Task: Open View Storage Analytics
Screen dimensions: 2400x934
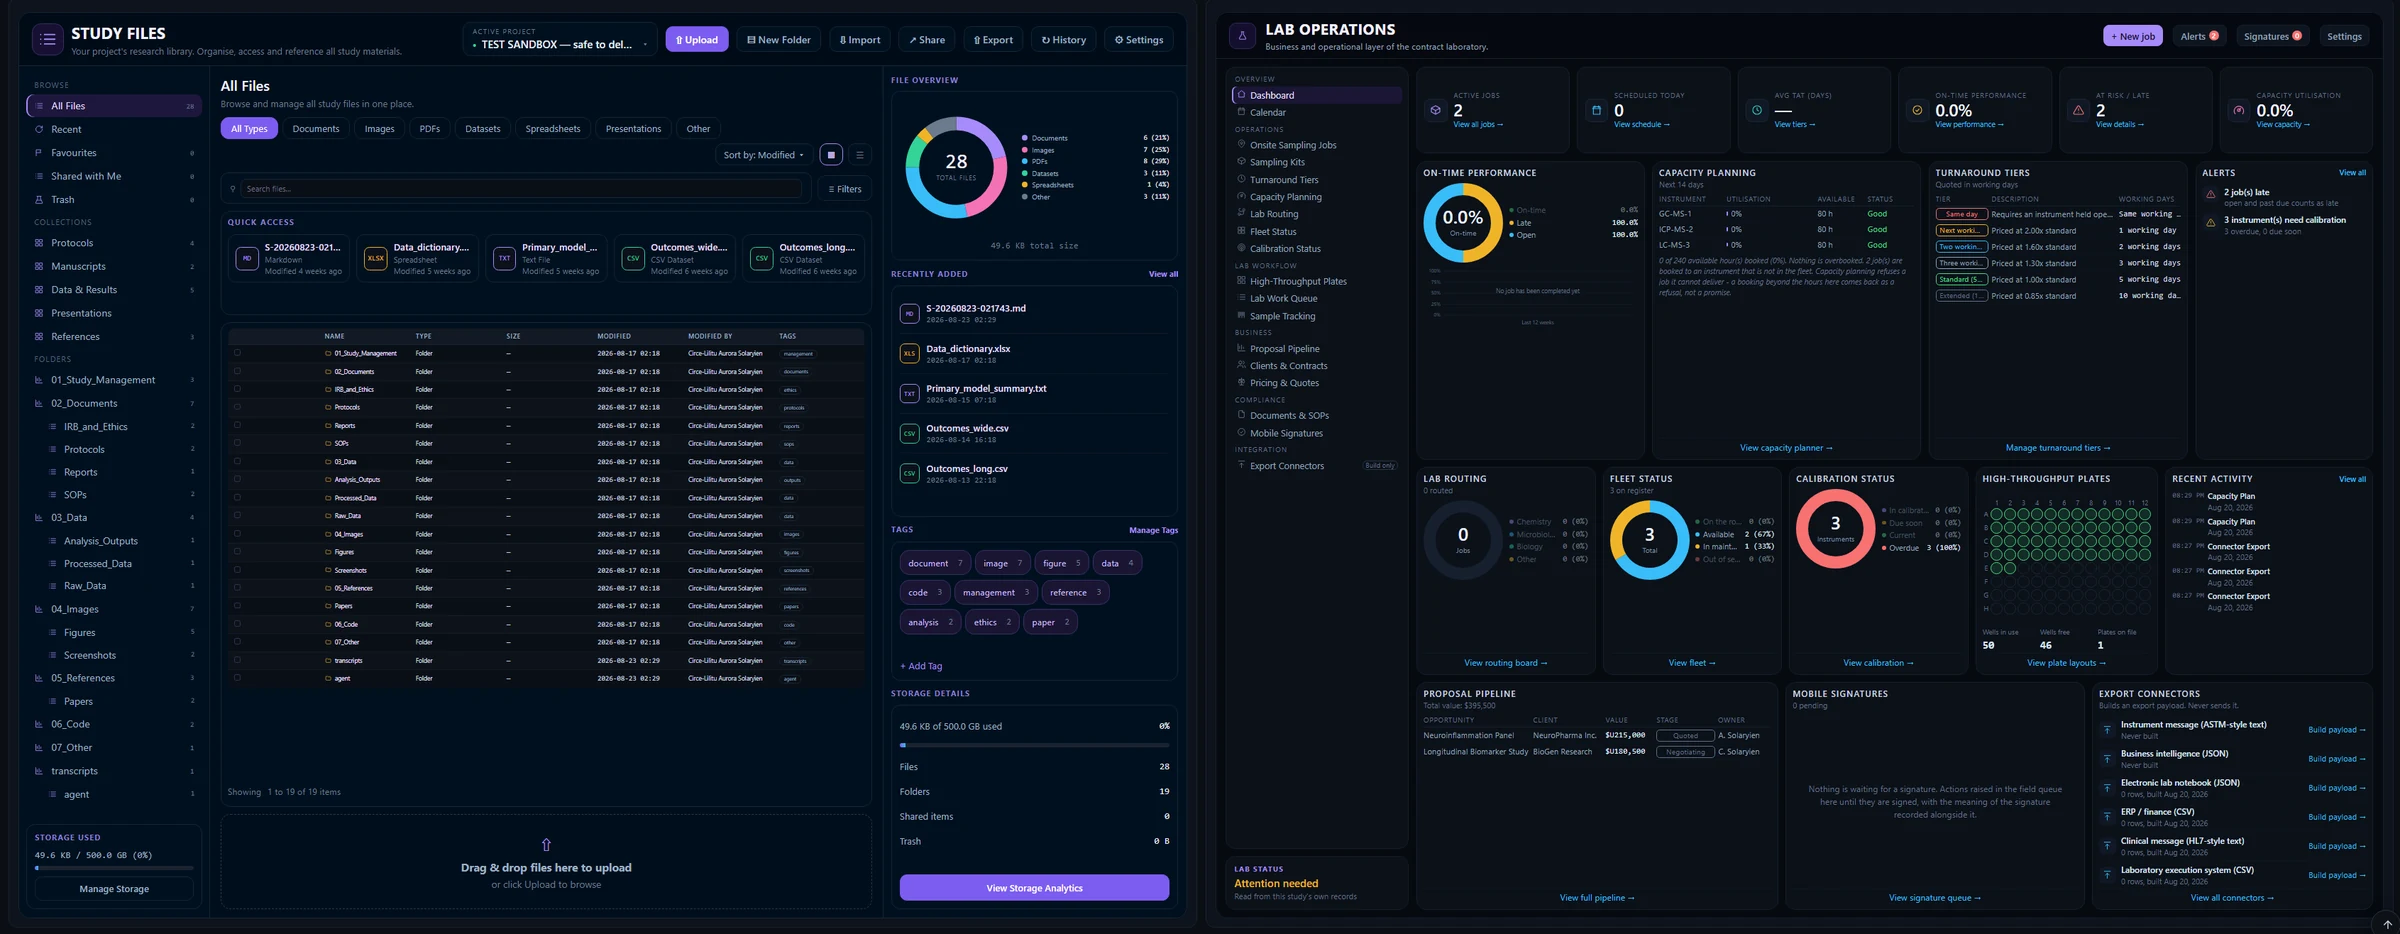Action: [1034, 888]
